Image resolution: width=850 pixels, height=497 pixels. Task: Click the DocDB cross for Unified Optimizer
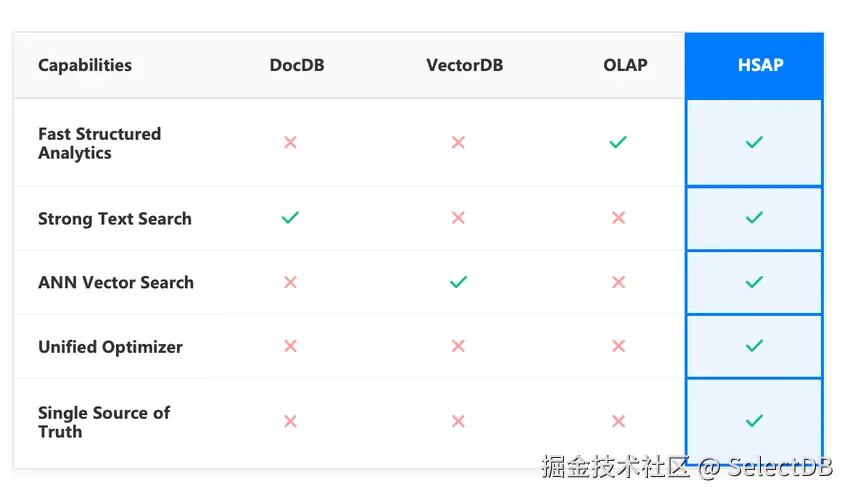(290, 346)
